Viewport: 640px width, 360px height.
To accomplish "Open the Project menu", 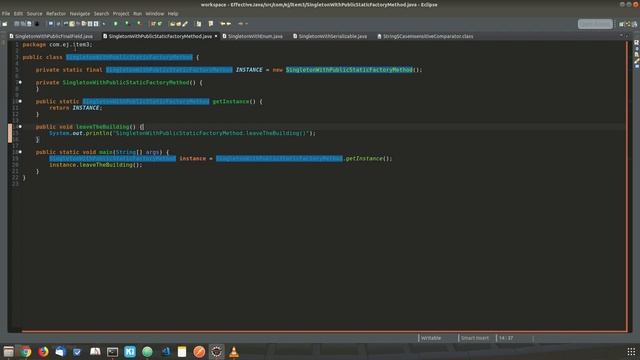I will [121, 13].
